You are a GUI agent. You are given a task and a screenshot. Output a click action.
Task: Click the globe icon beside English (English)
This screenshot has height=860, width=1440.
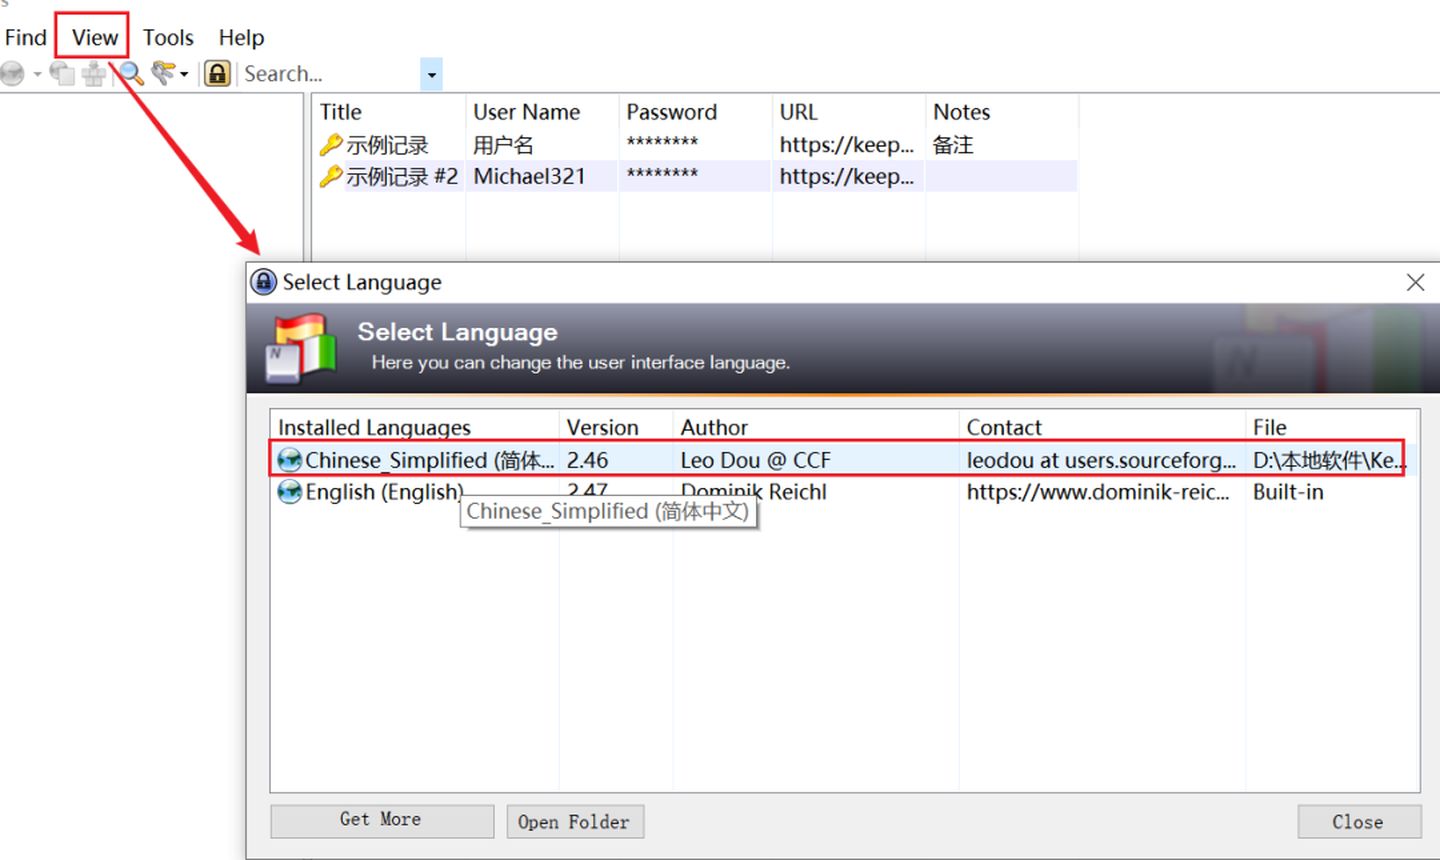289,492
